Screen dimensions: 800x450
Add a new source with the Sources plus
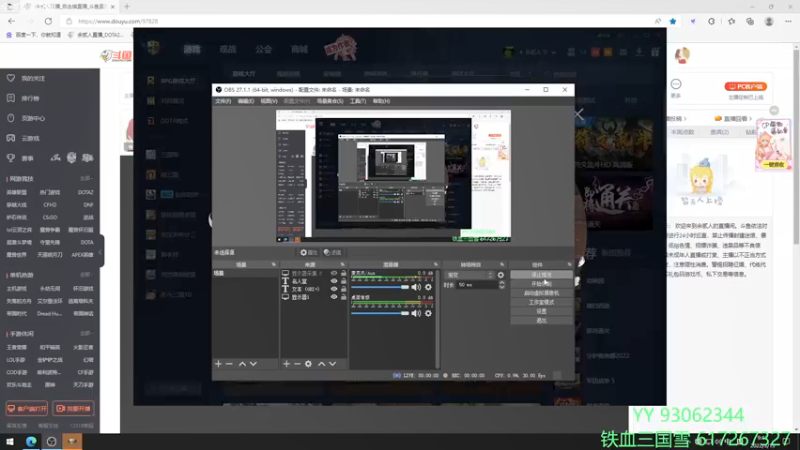286,364
